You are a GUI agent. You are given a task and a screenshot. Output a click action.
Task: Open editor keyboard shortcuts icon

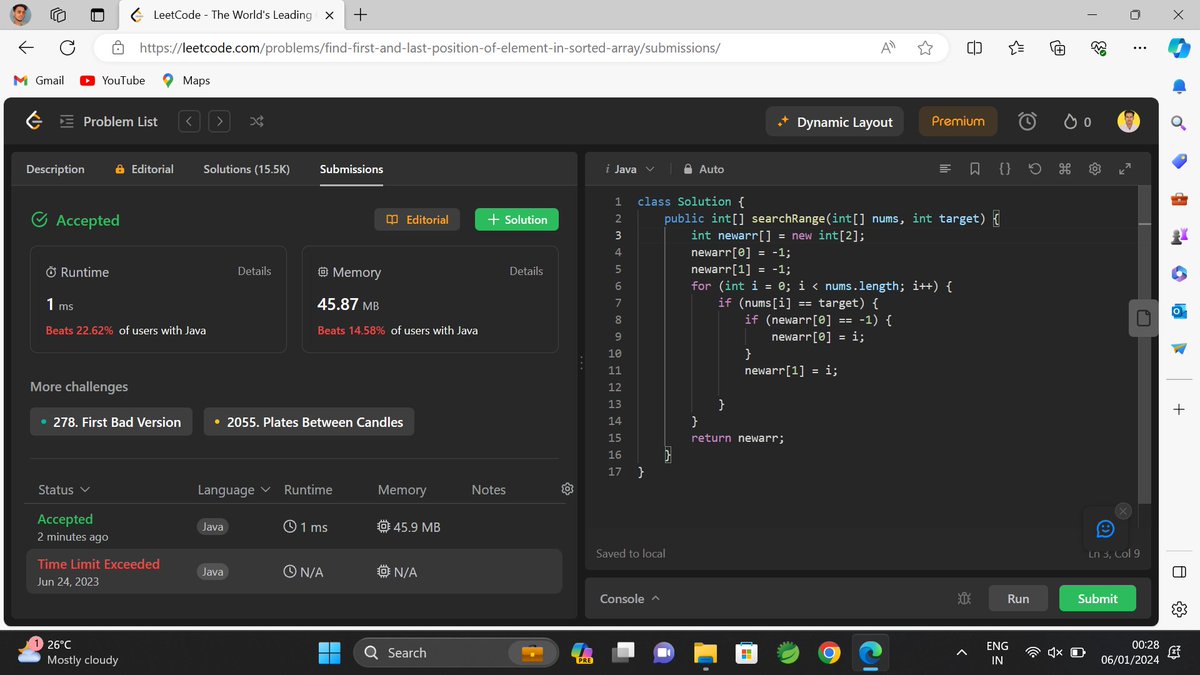point(1065,169)
